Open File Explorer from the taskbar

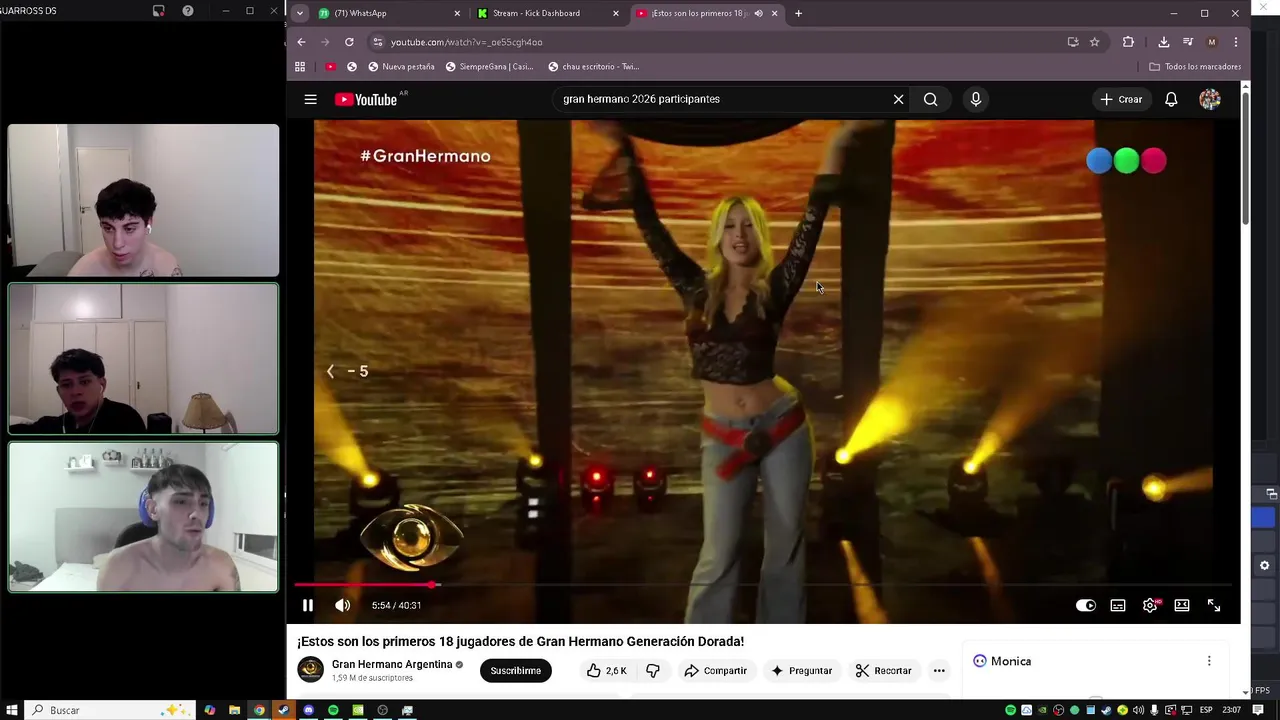point(235,710)
